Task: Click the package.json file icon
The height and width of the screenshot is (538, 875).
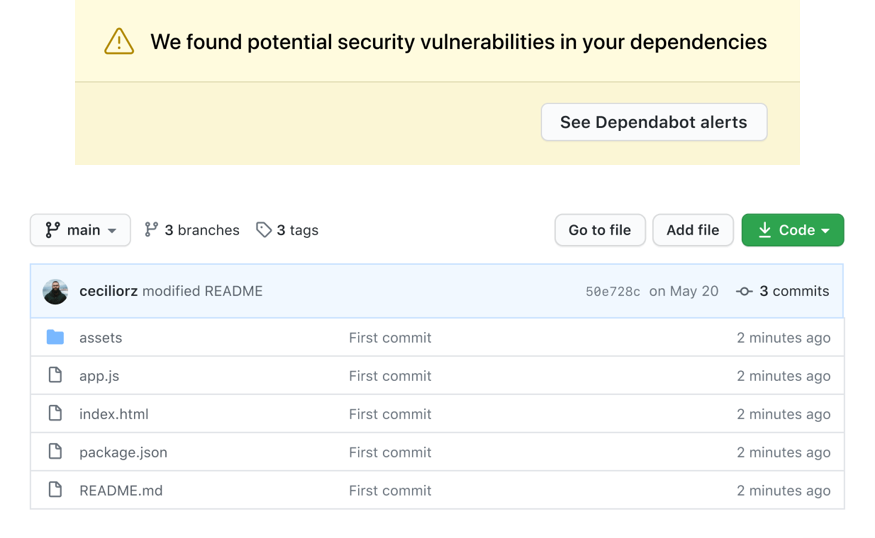Action: tap(55, 451)
